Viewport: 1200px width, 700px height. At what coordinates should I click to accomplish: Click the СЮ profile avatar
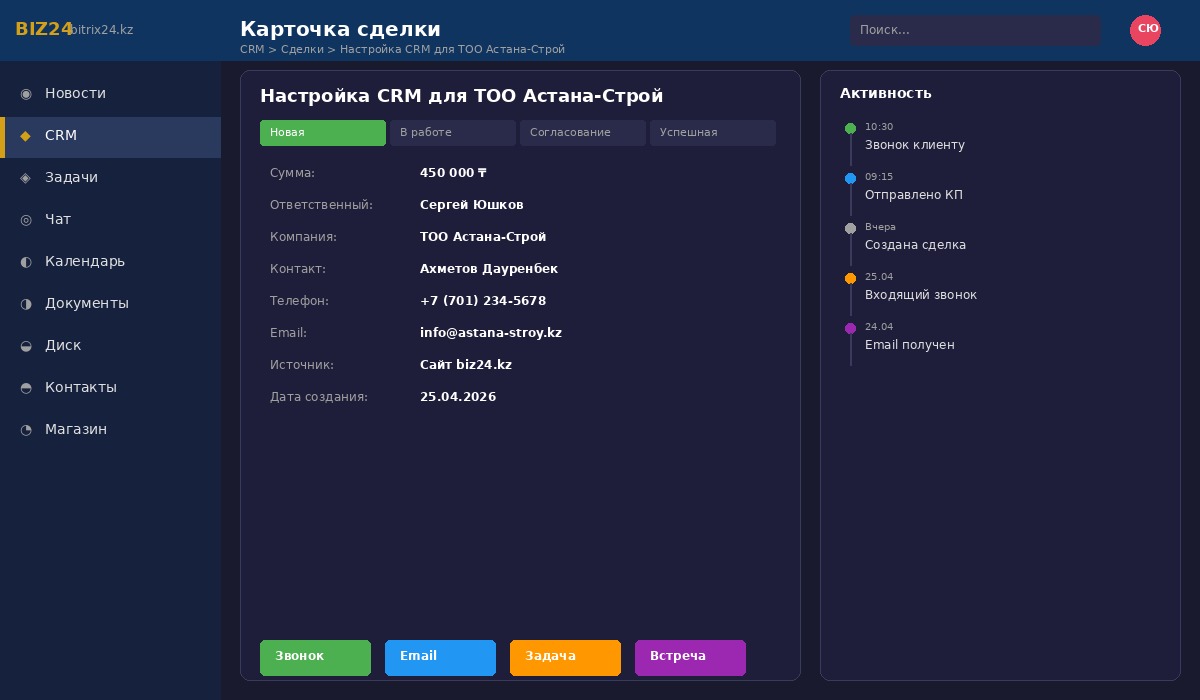click(x=1146, y=30)
